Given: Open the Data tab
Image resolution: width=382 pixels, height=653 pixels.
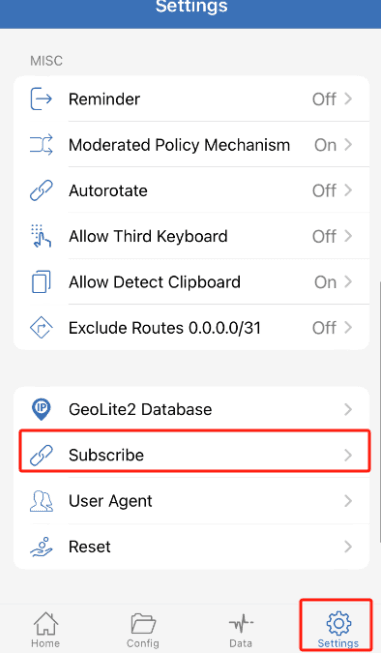Looking at the screenshot, I should 241,630.
